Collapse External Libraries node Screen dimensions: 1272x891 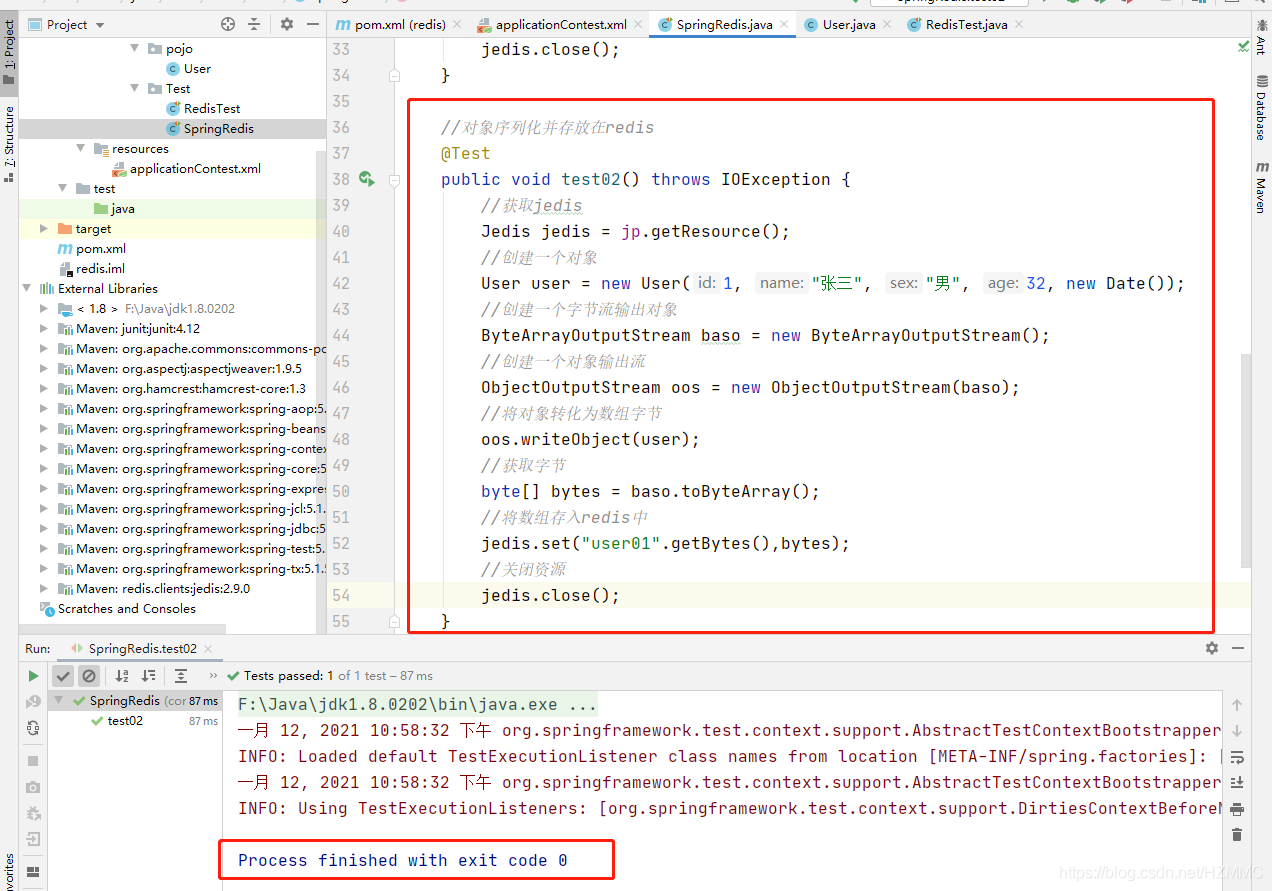26,288
